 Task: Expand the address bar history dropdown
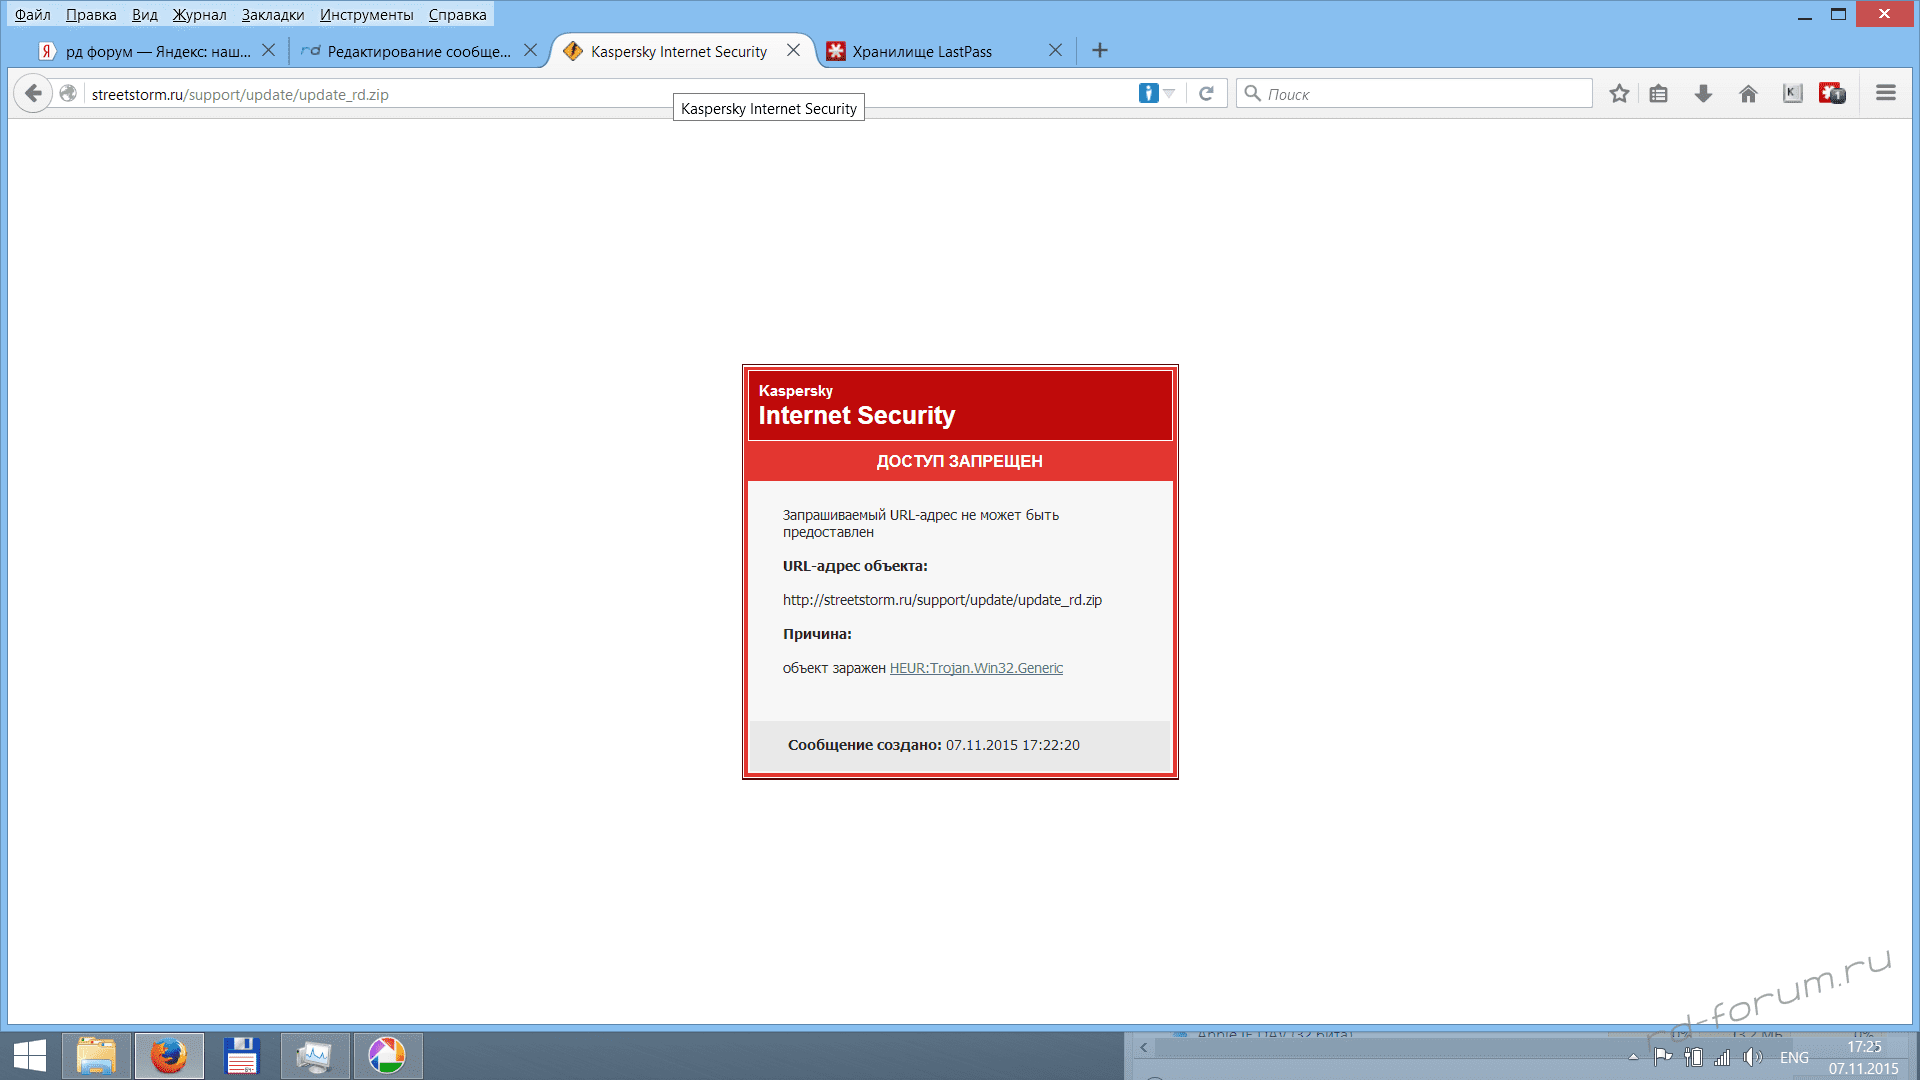[x=1169, y=94]
